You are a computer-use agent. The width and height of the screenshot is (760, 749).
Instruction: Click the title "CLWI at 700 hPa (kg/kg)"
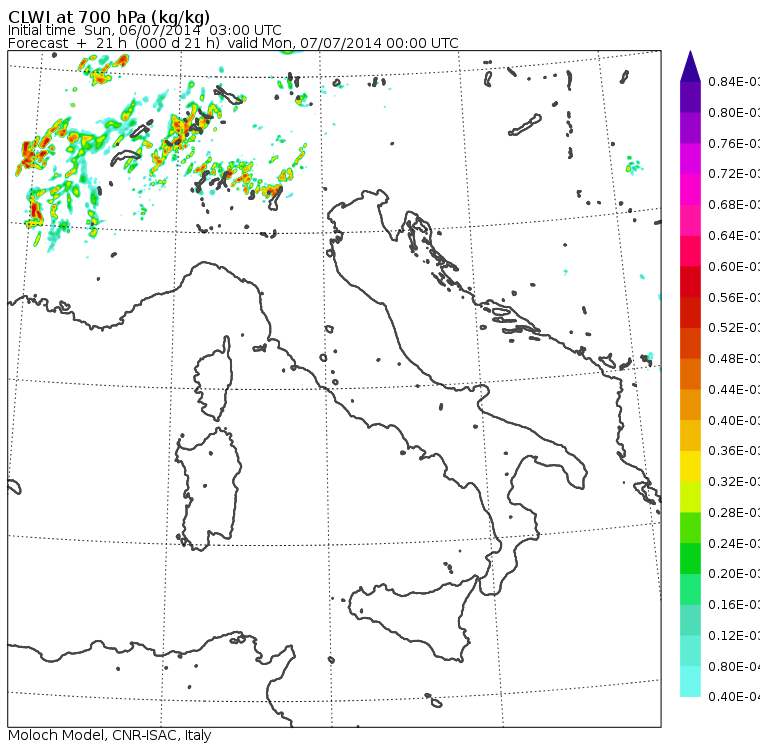pyautogui.click(x=109, y=17)
